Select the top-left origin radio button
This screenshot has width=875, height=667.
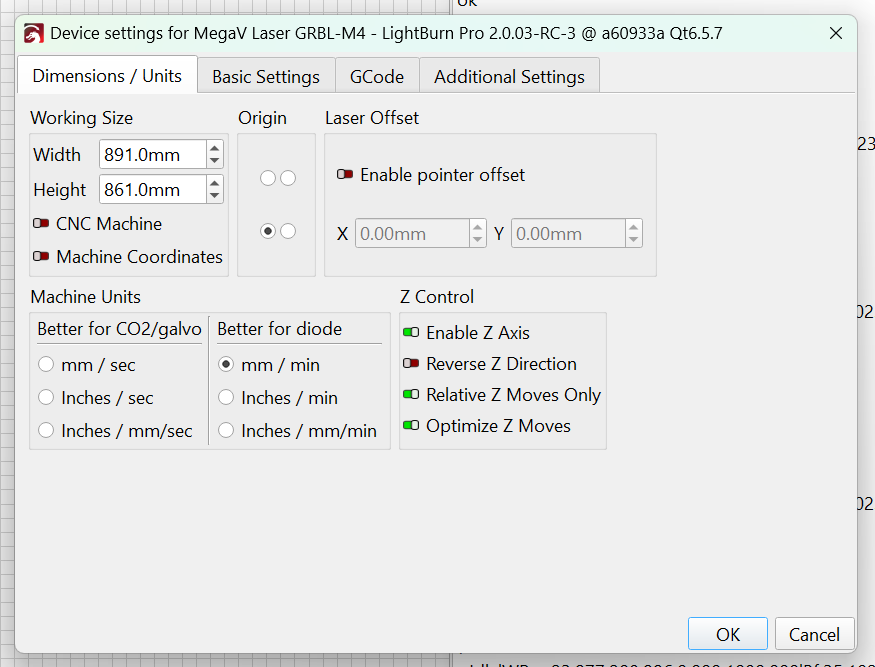268,178
